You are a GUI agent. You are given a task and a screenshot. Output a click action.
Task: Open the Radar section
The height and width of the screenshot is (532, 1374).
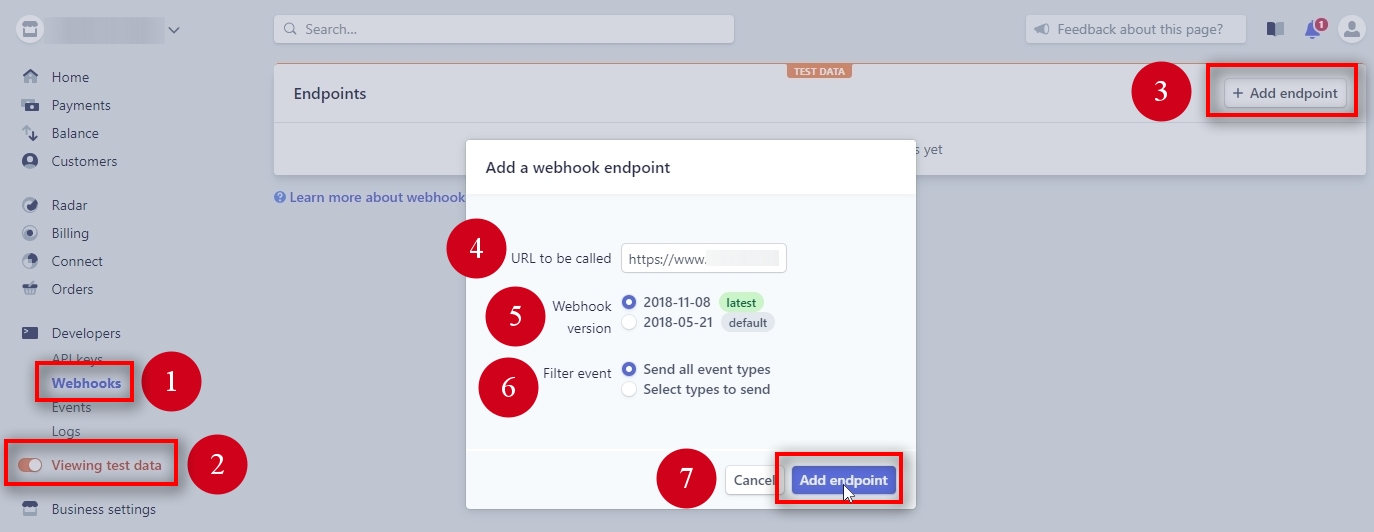tap(69, 205)
